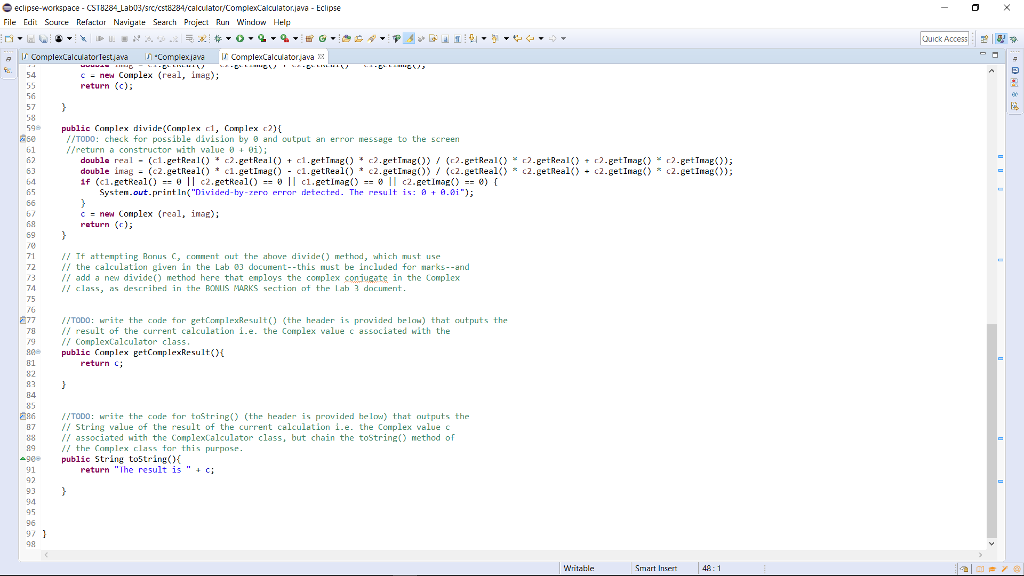Open the Back history dropdown arrow

click(541, 39)
